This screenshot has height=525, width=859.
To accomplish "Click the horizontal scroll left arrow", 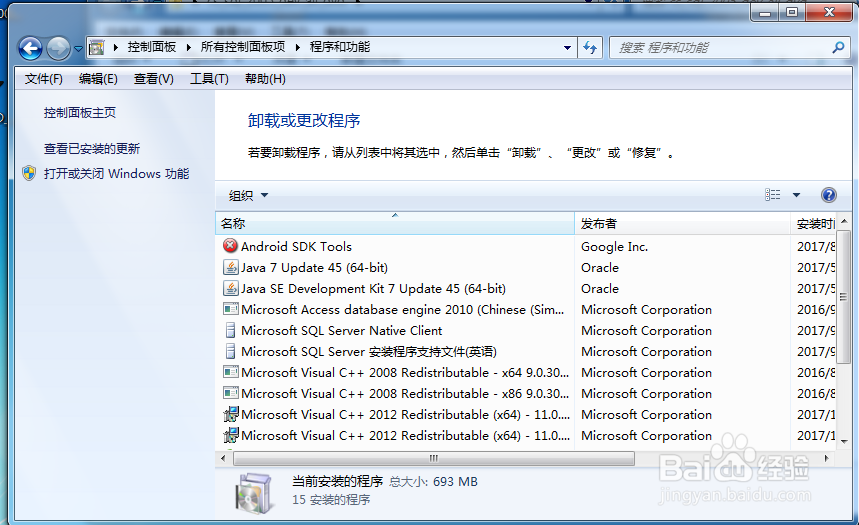I will click(x=223, y=458).
